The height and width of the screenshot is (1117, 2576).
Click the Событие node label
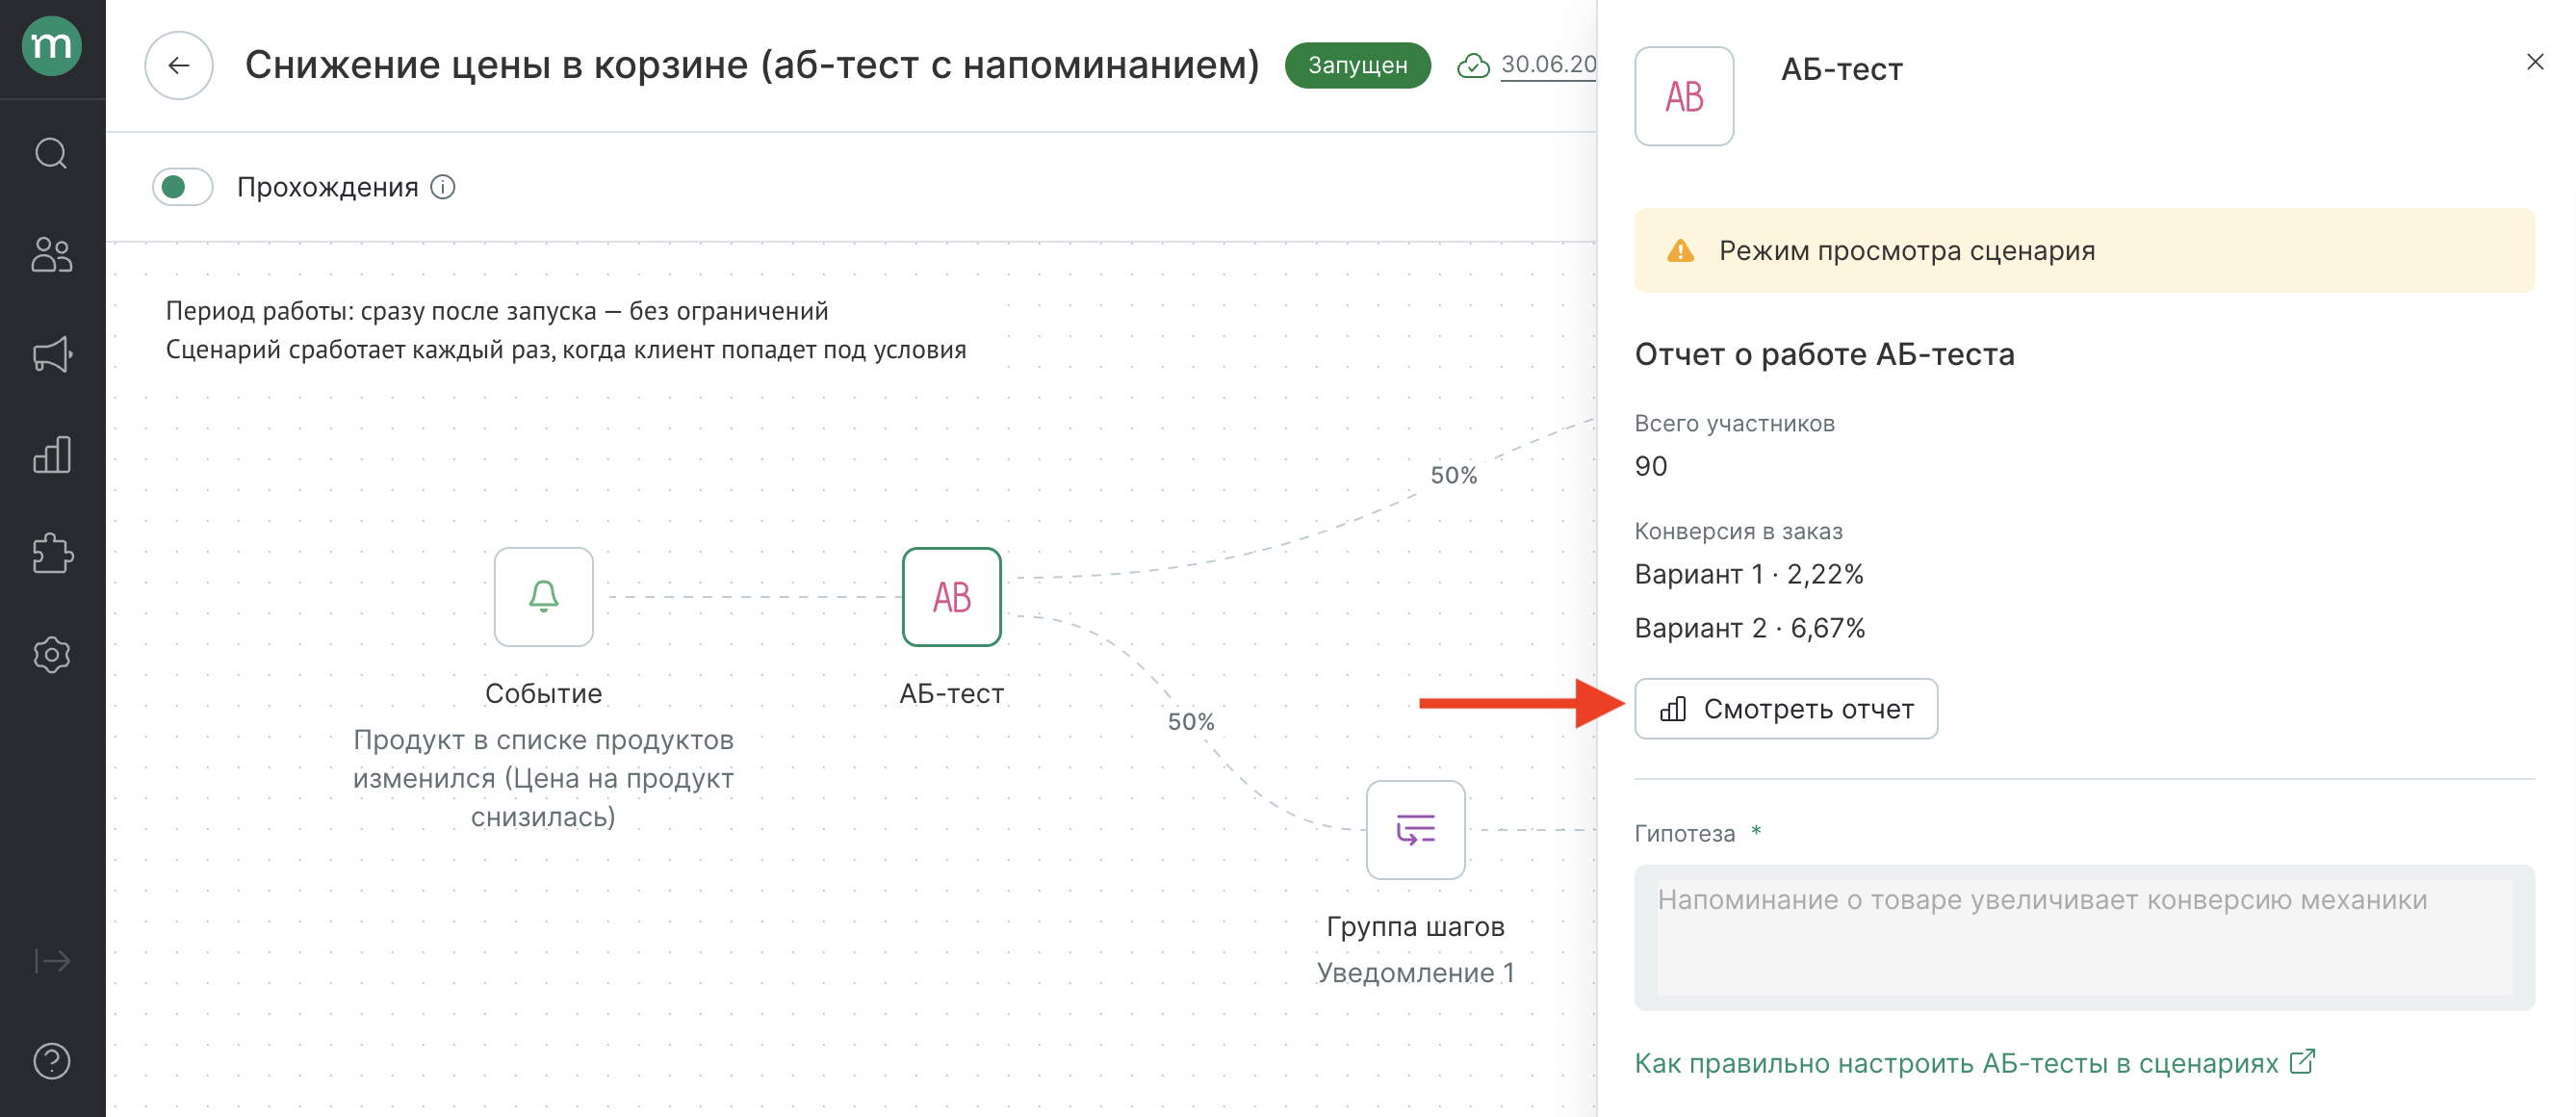(544, 693)
